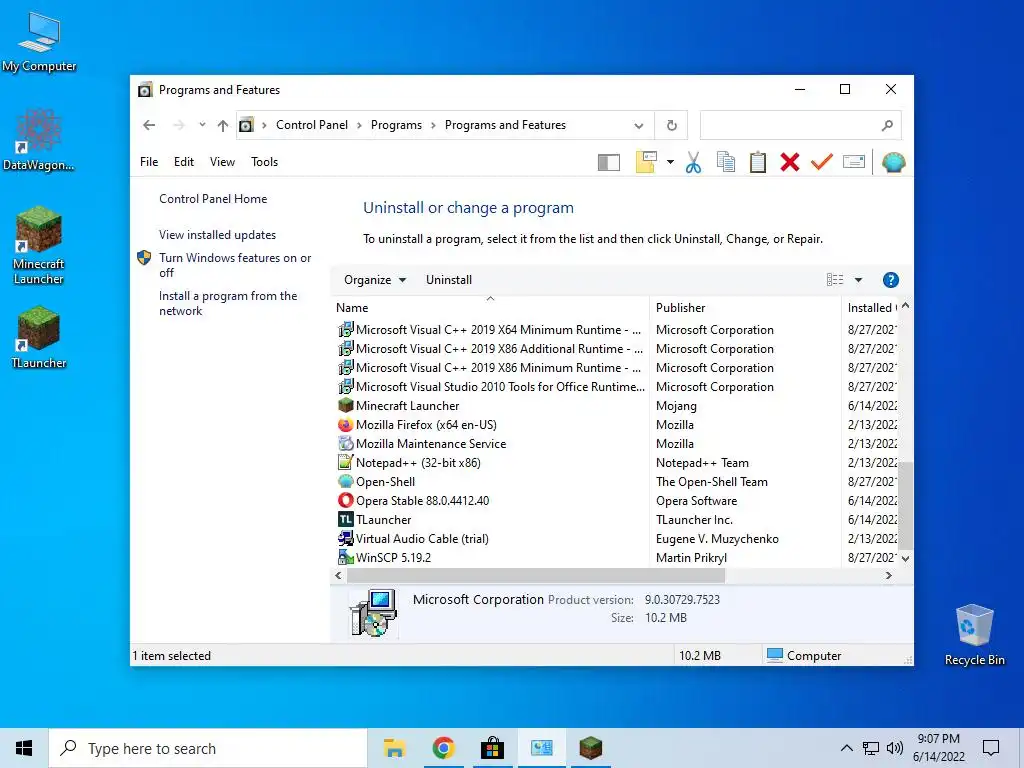
Task: Click the Windows Start button
Action: 24,748
